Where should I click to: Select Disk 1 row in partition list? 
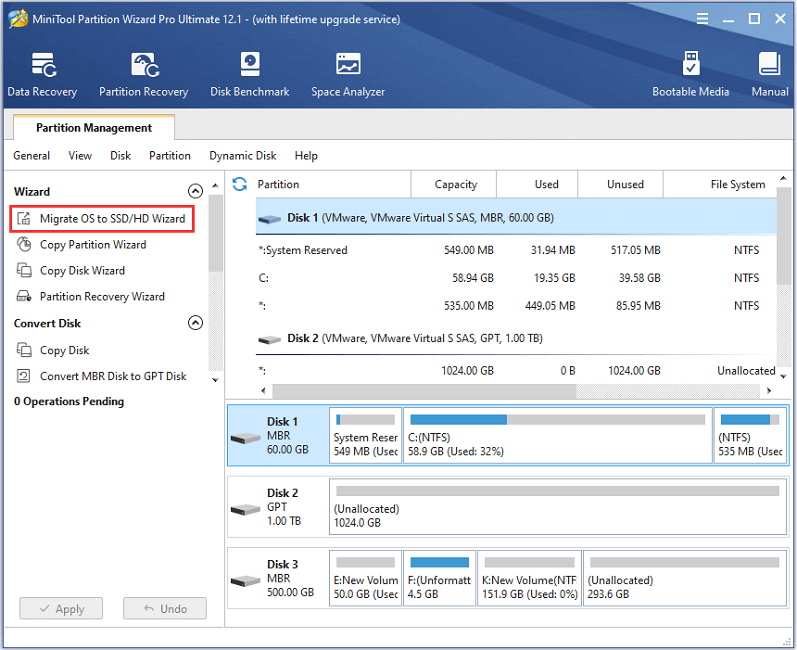(516, 217)
